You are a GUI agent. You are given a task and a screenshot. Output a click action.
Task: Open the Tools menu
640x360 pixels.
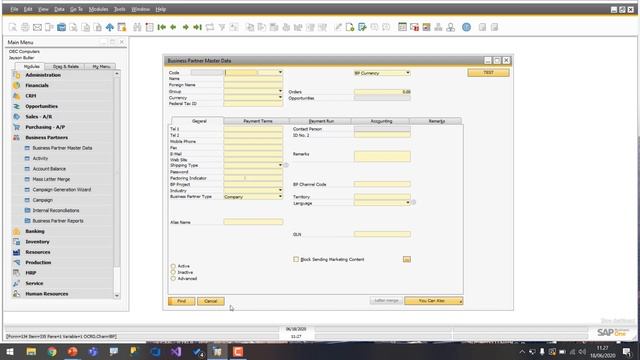pos(120,9)
